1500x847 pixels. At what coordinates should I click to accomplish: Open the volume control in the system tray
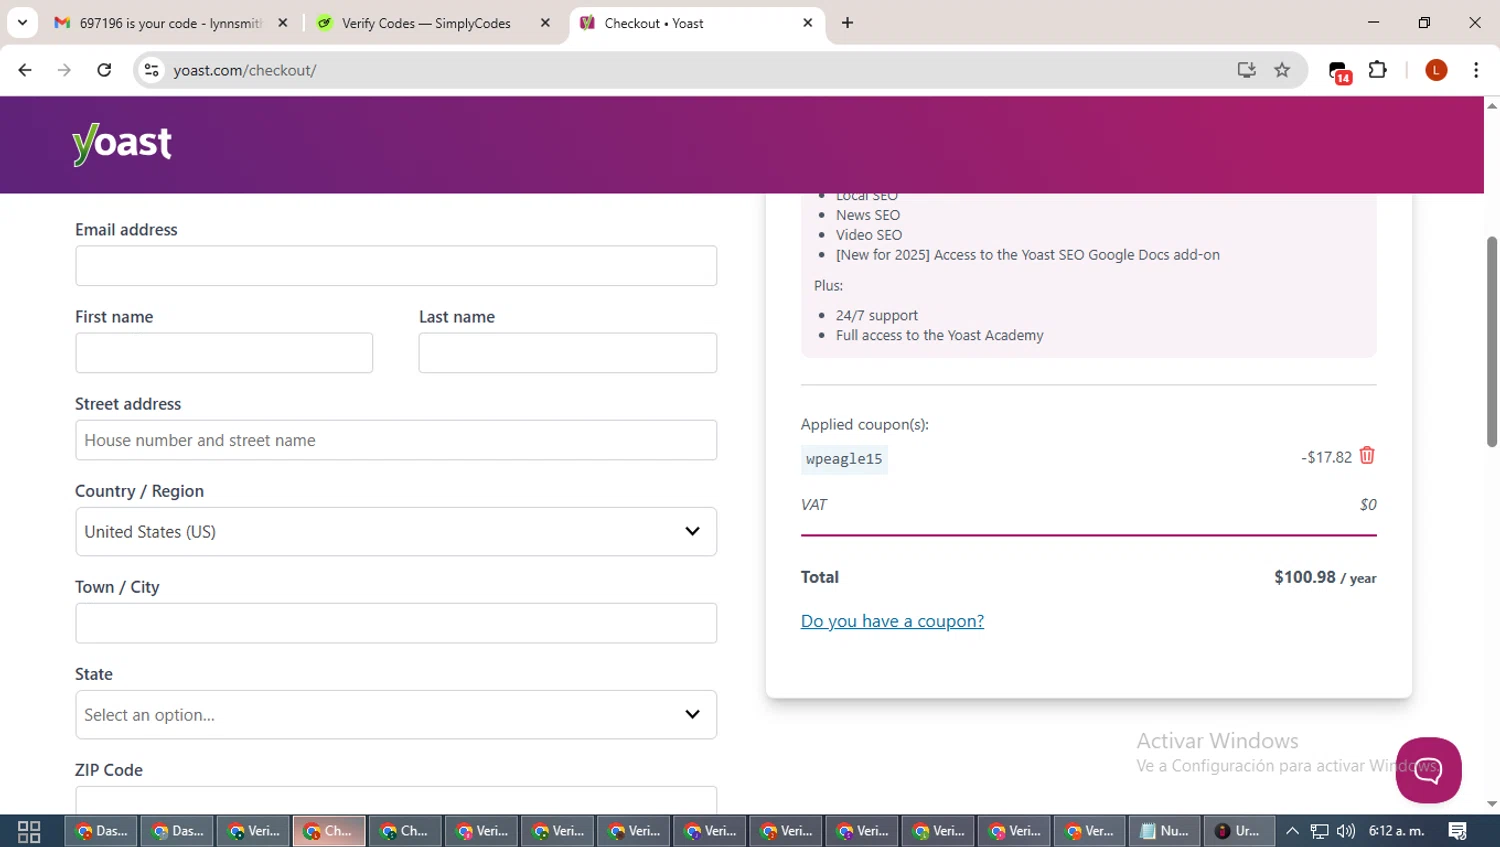(1346, 831)
